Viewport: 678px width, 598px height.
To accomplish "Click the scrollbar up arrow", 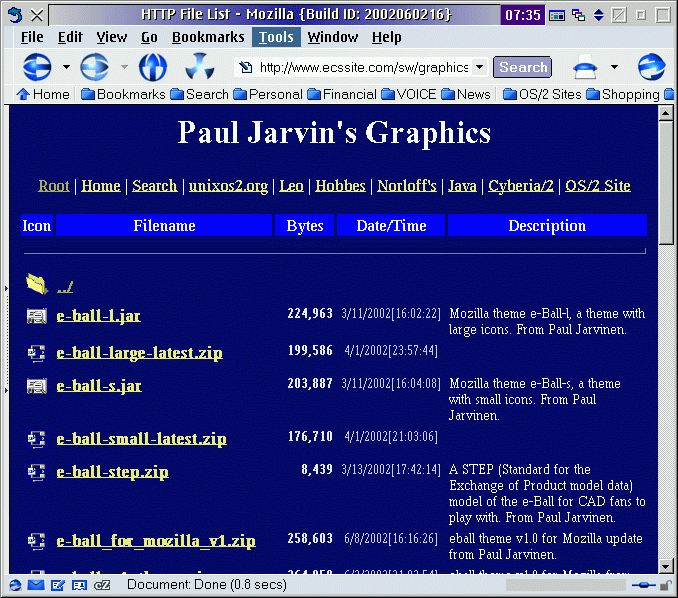I will point(665,114).
